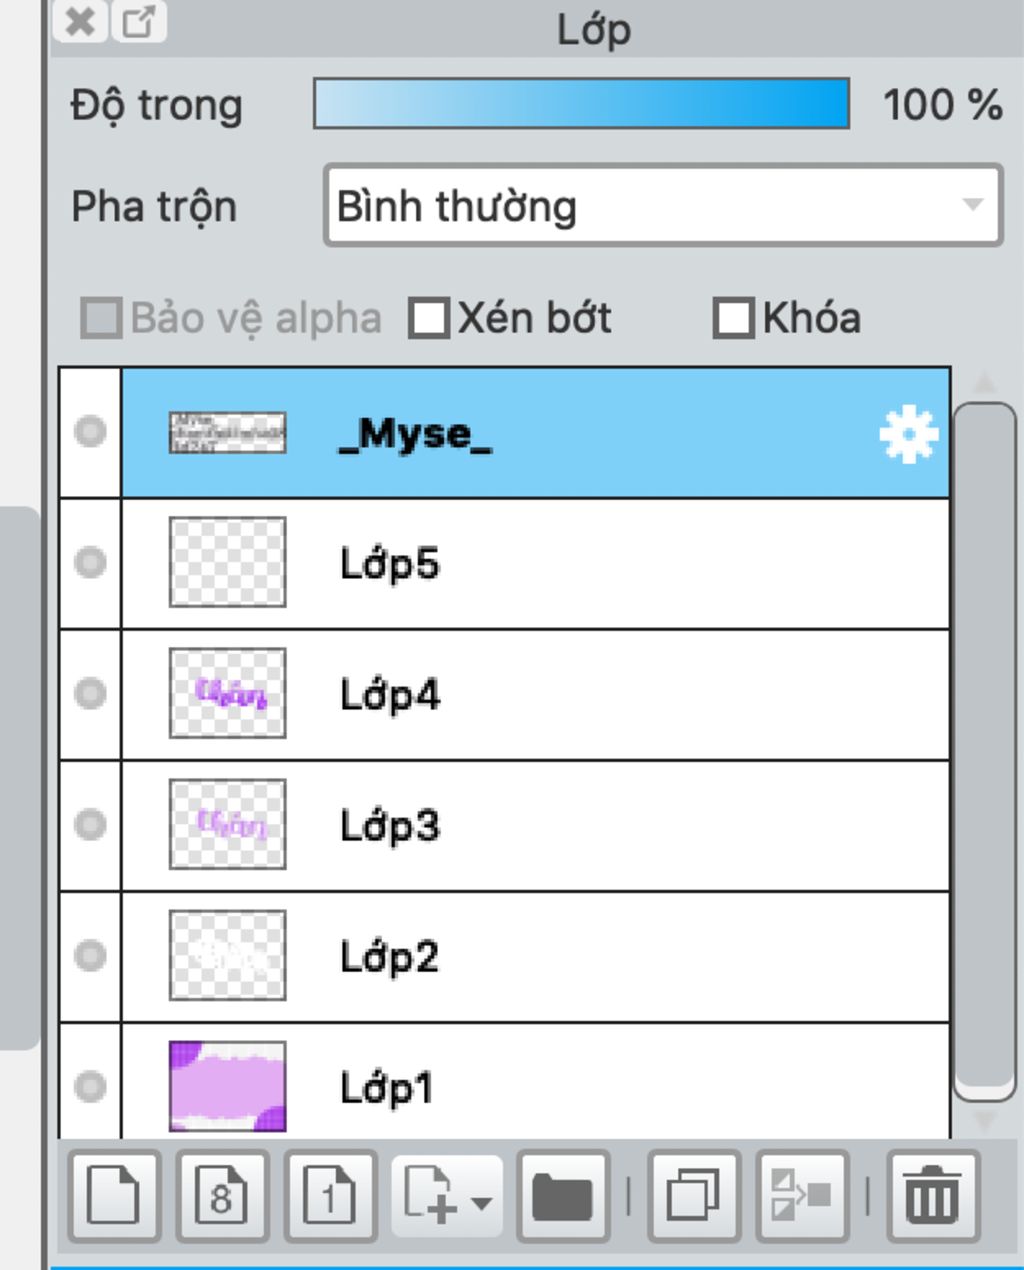Duplicate the selected layer
This screenshot has width=1024, height=1270.
click(x=694, y=1196)
